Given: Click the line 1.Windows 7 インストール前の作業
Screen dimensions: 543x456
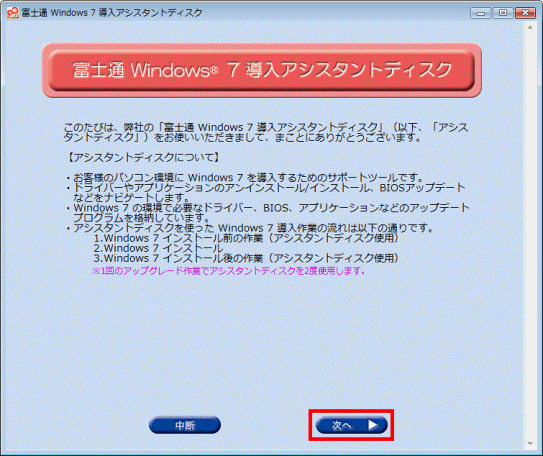Looking at the screenshot, I should (246, 238).
